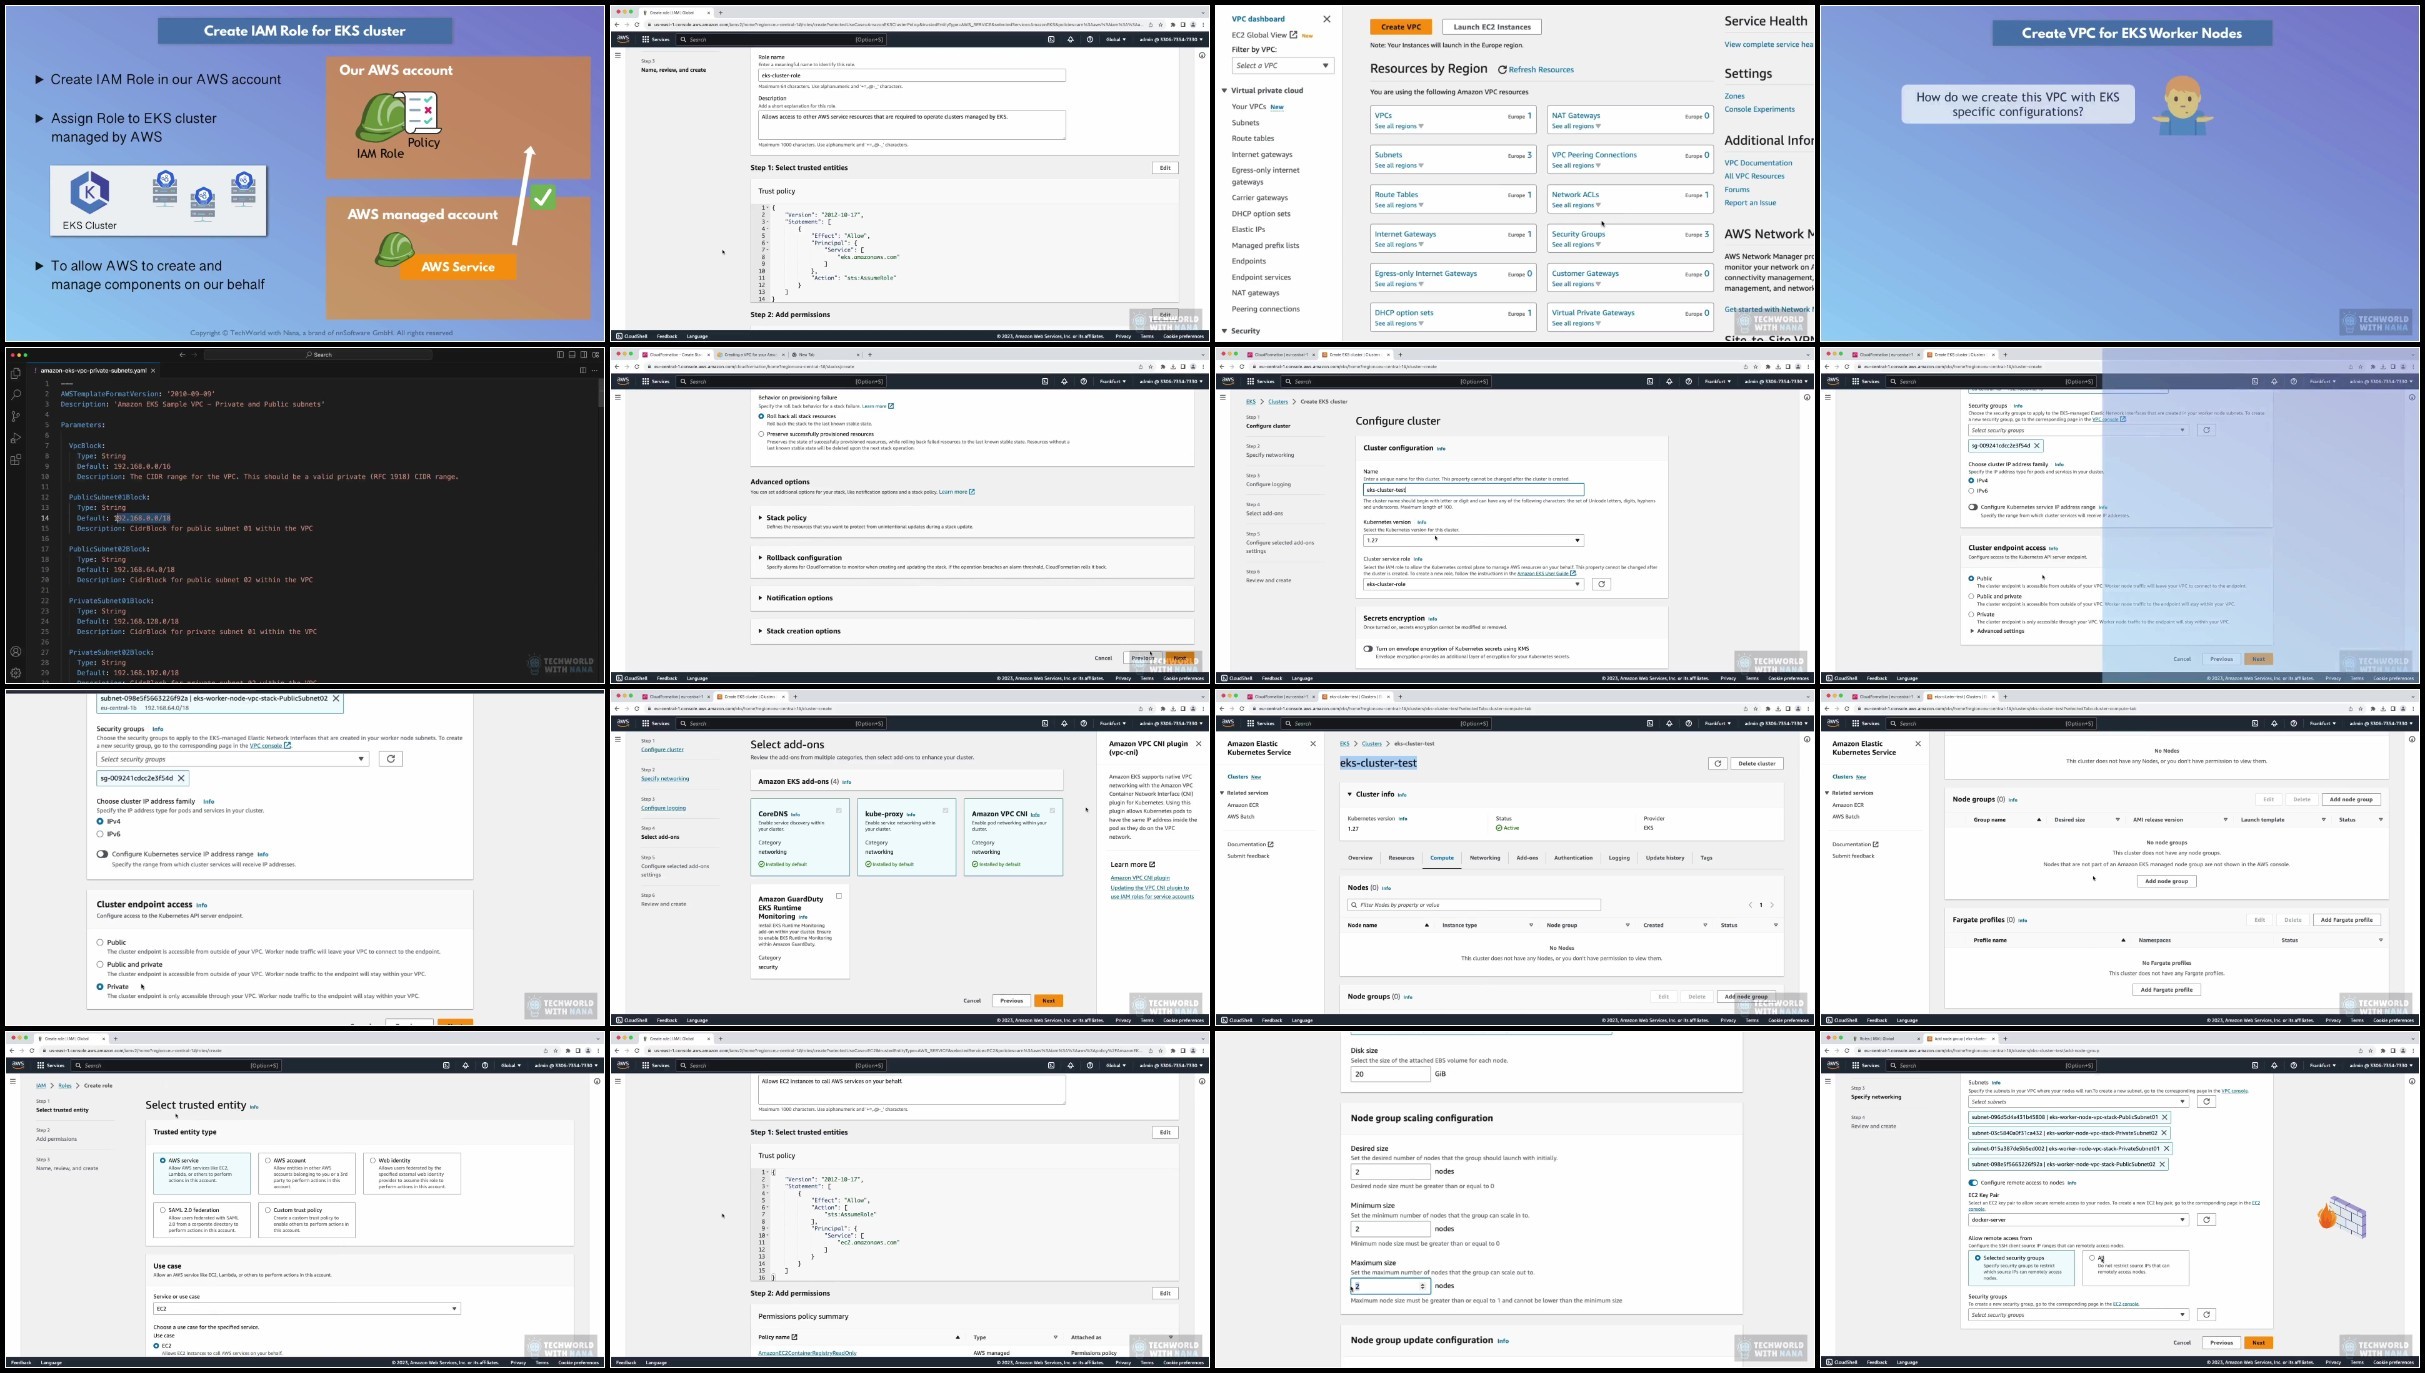Select Roll back all stack resources radio
This screenshot has height=1373, width=2425.
coord(761,416)
